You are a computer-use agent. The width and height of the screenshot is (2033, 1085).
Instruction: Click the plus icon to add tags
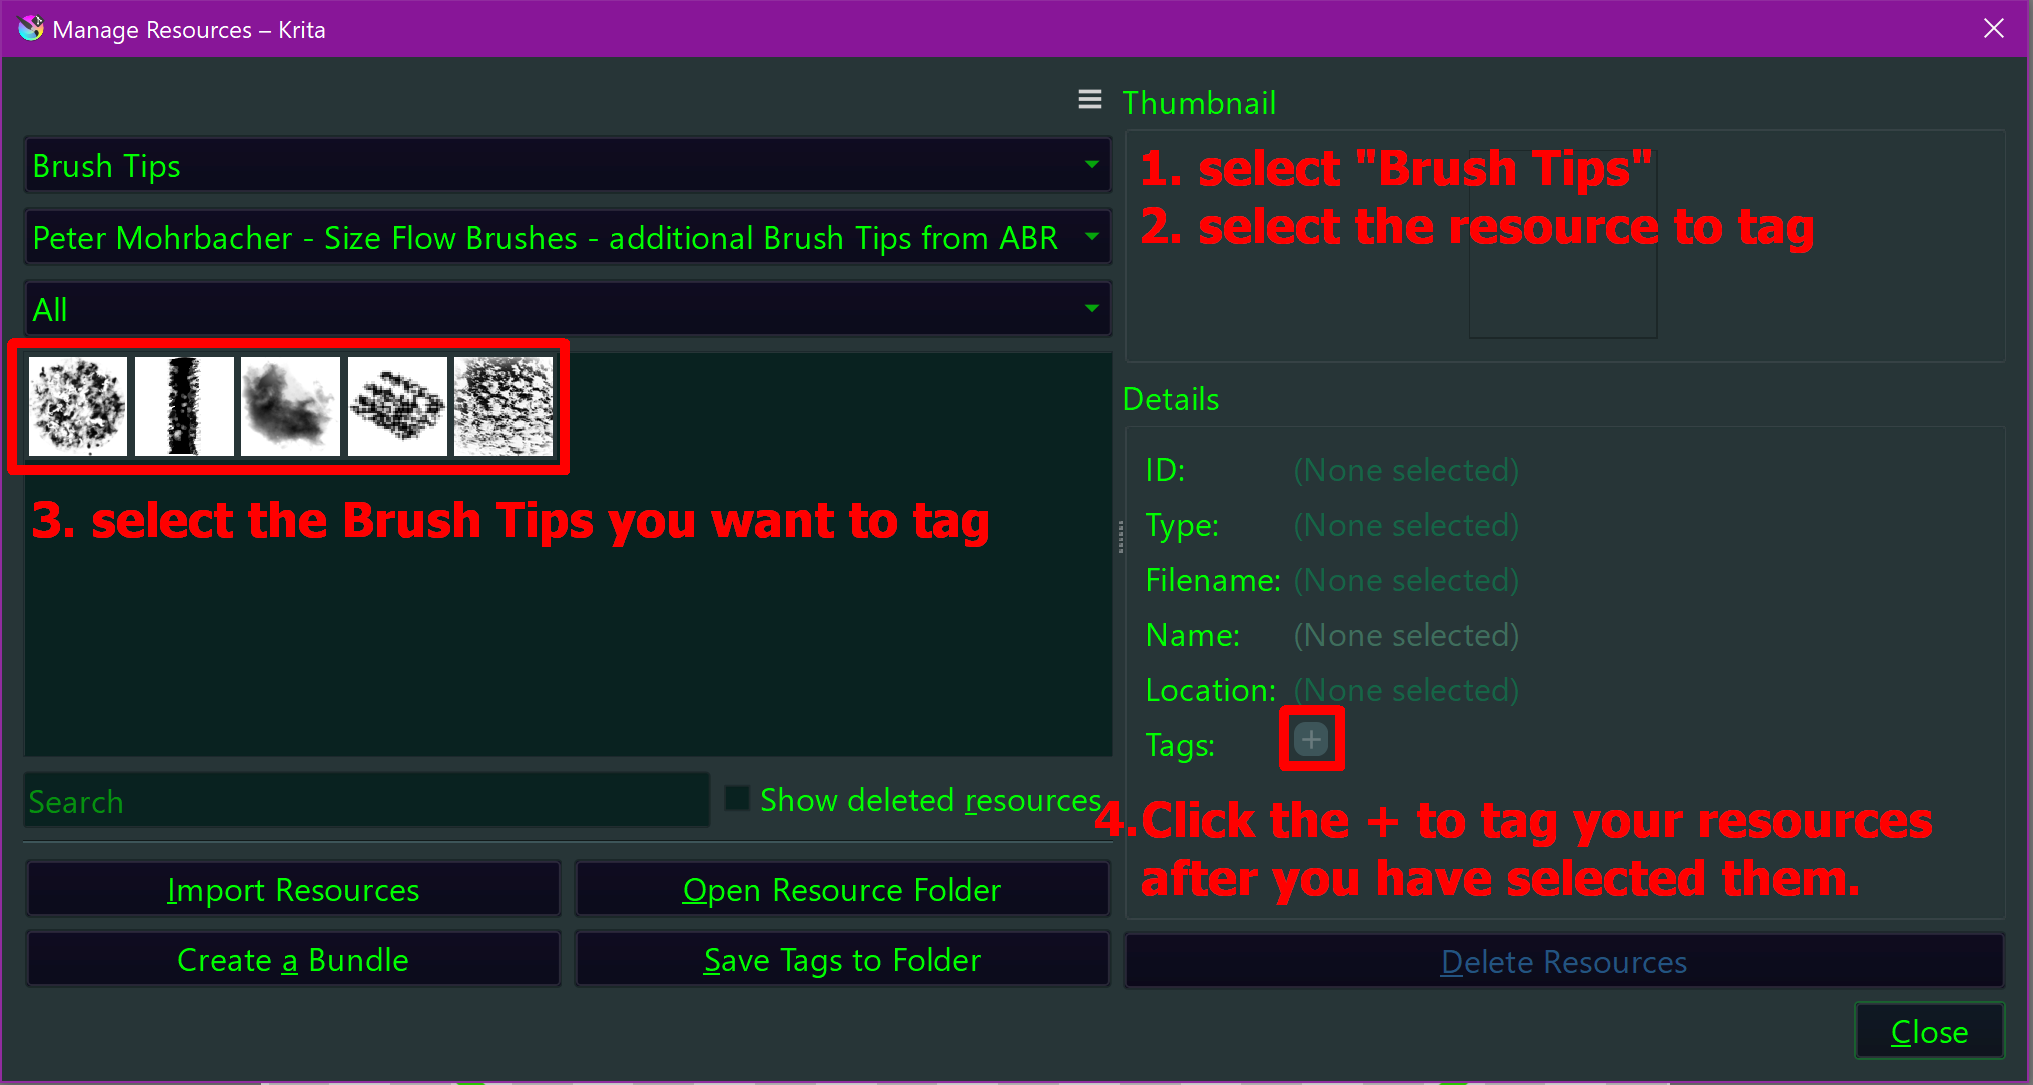pyautogui.click(x=1311, y=740)
